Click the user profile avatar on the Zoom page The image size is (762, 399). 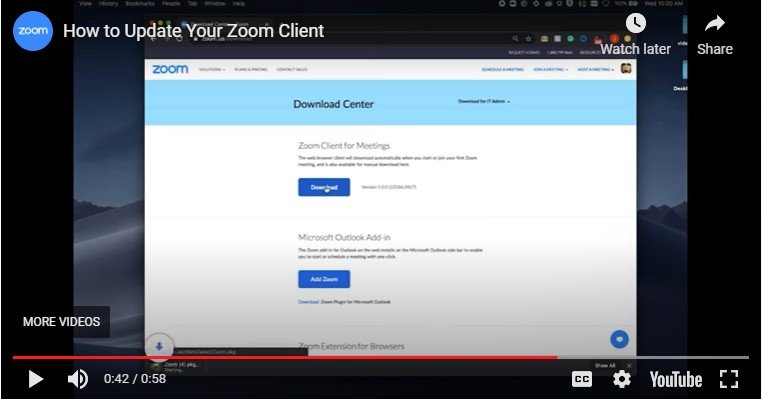(626, 69)
